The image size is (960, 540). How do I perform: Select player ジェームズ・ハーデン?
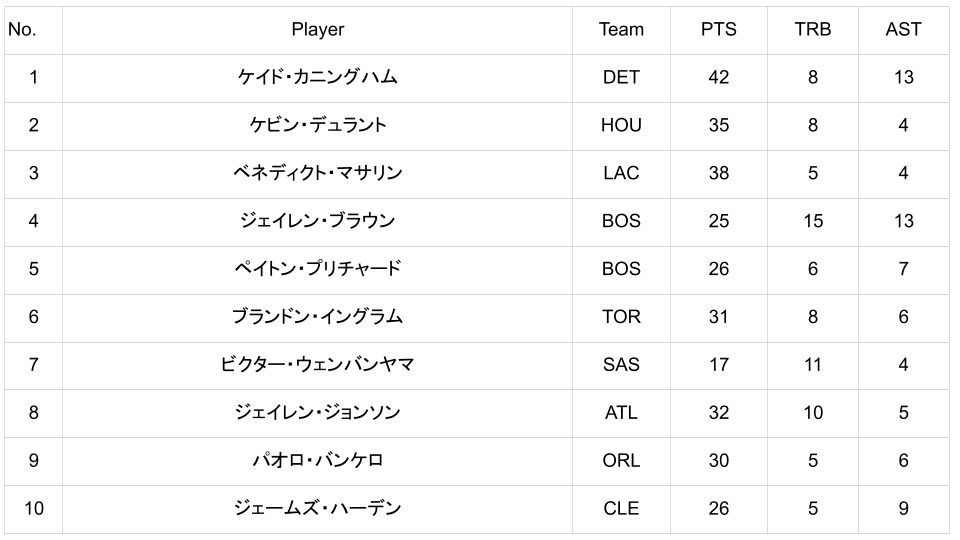(317, 509)
